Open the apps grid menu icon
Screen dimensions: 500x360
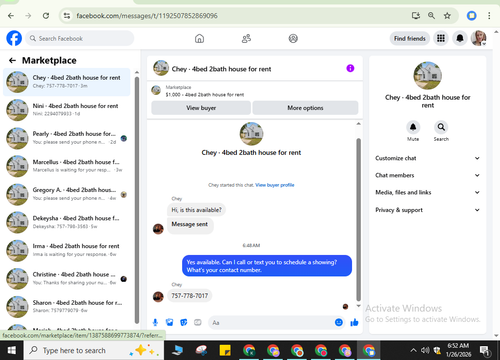click(441, 38)
